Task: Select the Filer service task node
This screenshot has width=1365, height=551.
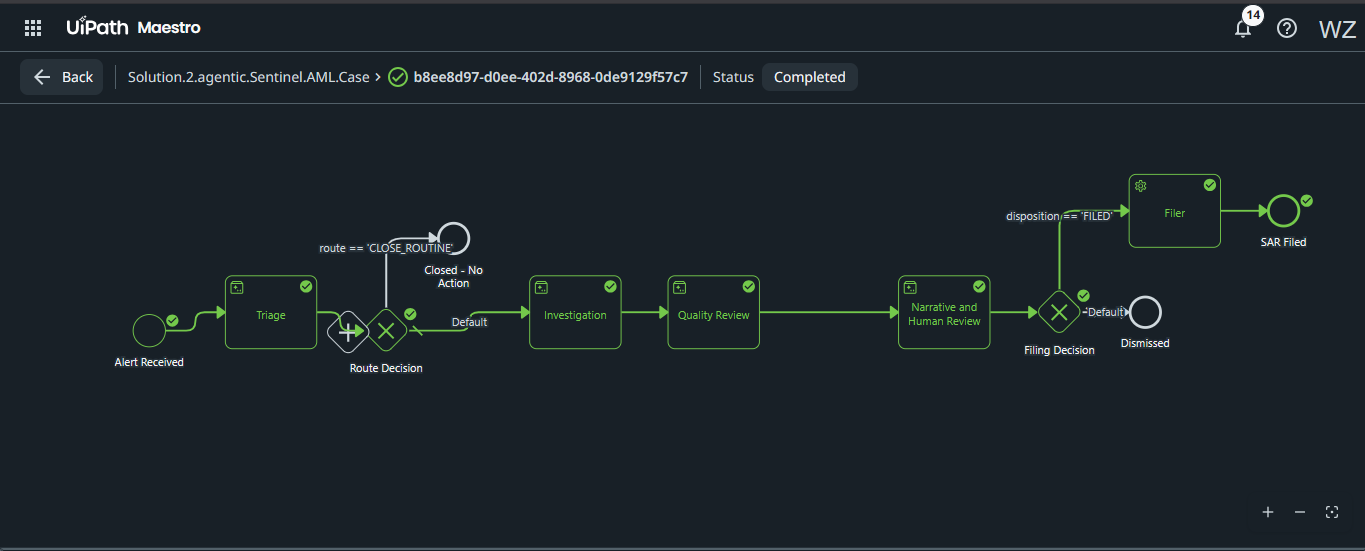Action: pos(1175,211)
